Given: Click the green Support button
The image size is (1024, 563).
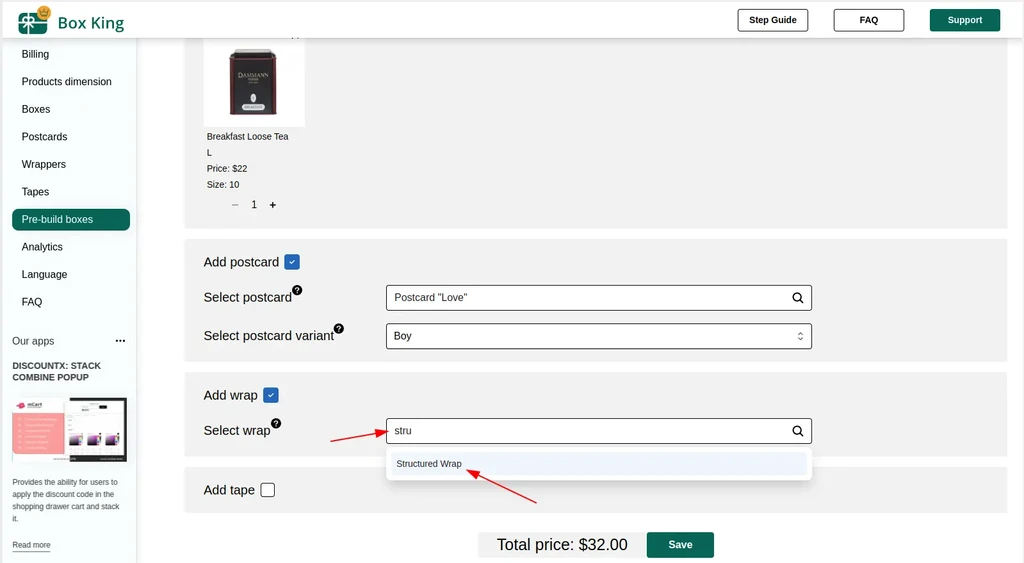Looking at the screenshot, I should [965, 20].
